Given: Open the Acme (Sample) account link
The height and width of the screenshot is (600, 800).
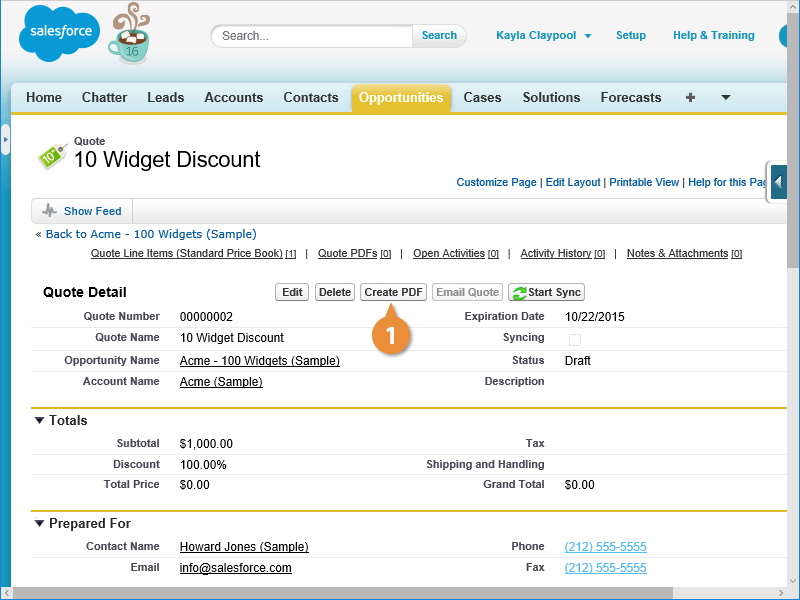Looking at the screenshot, I should [221, 382].
